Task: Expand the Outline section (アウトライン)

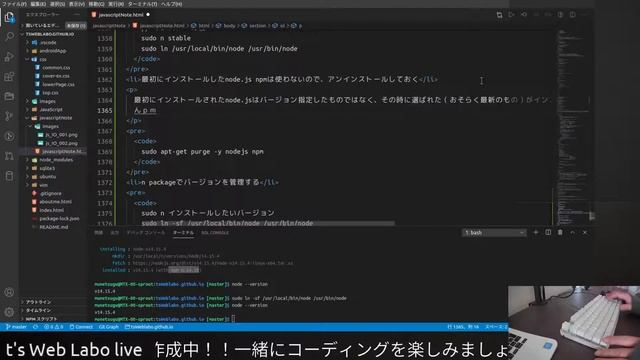Action: (x=39, y=302)
